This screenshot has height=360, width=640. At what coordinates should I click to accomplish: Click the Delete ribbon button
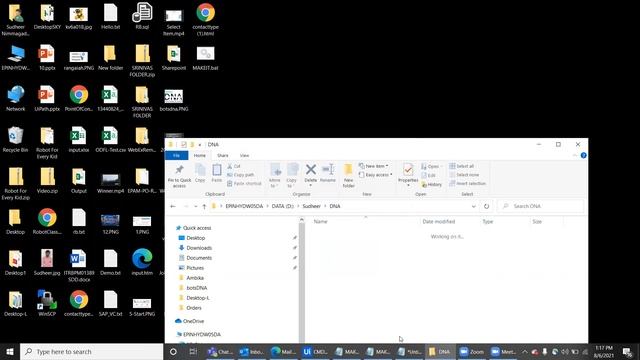point(311,175)
